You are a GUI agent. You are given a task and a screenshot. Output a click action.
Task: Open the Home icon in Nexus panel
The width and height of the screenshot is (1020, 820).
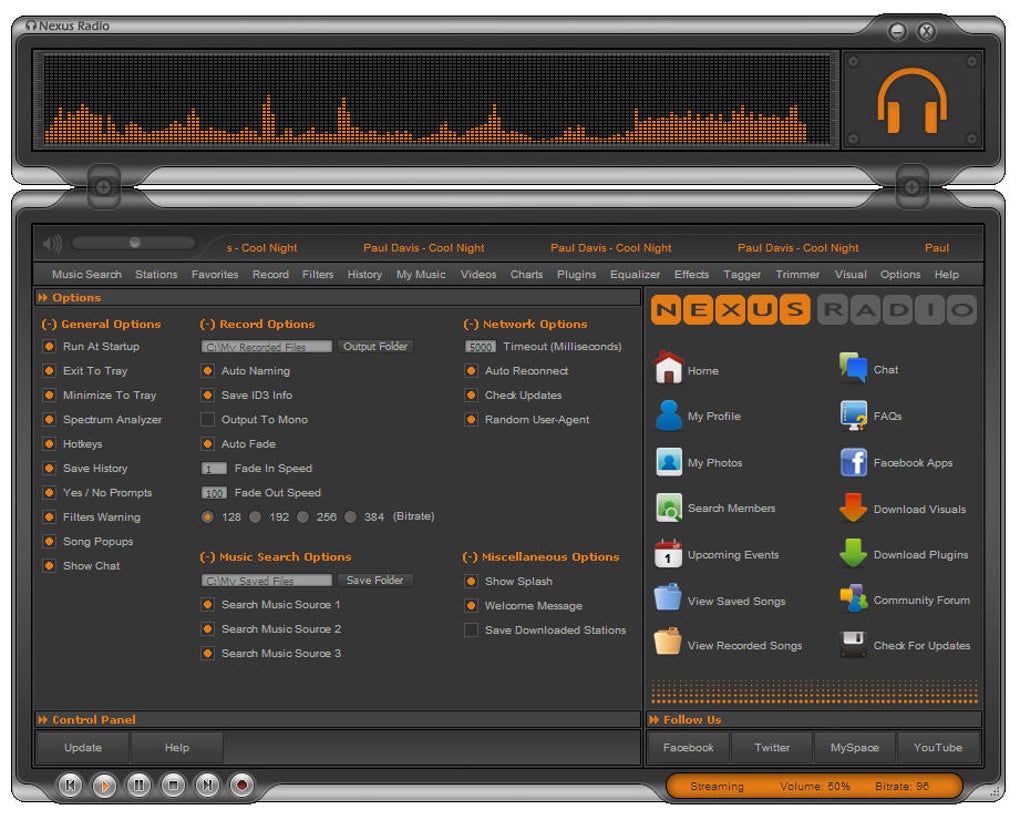tap(668, 367)
